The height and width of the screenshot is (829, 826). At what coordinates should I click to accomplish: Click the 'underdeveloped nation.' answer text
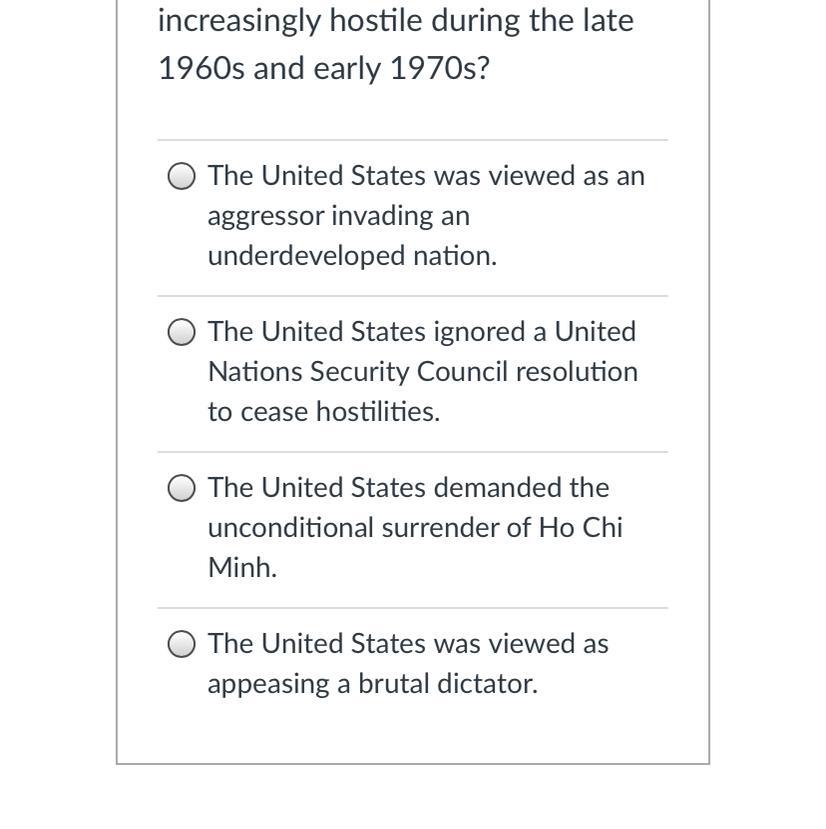352,256
